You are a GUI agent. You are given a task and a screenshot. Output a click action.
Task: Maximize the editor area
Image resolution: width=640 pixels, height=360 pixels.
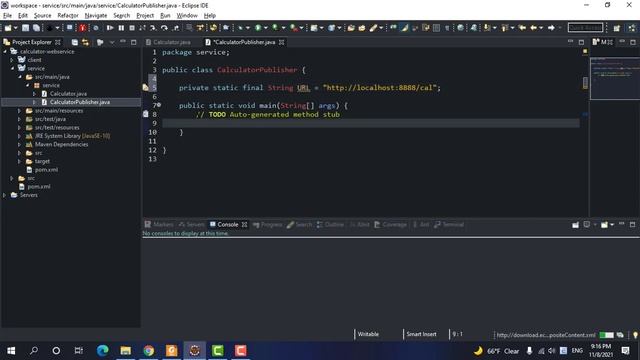coord(581,42)
